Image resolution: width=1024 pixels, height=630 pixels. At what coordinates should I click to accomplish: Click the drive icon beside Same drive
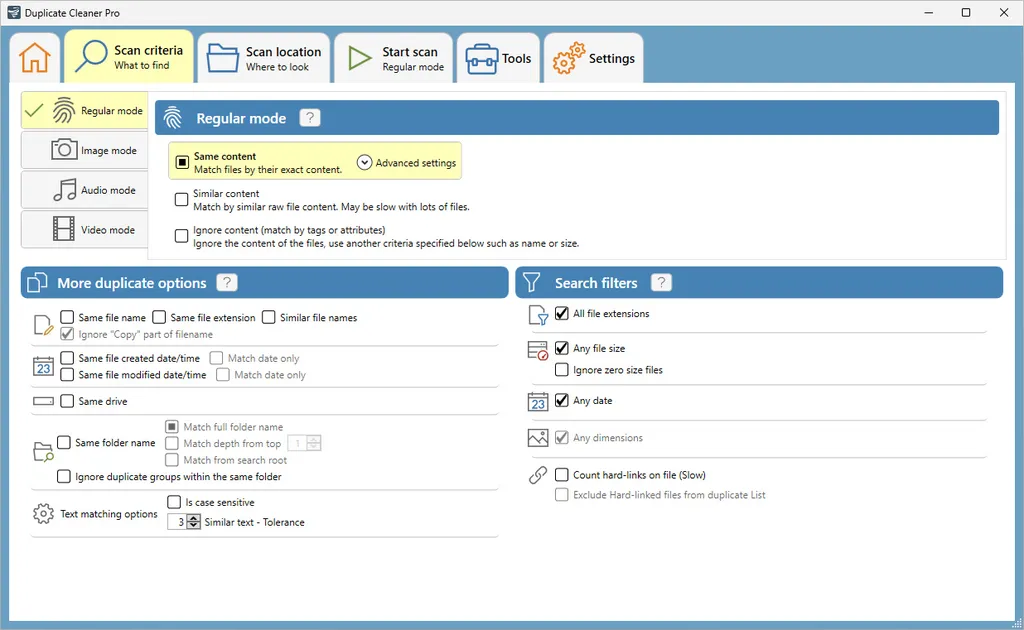[x=43, y=401]
